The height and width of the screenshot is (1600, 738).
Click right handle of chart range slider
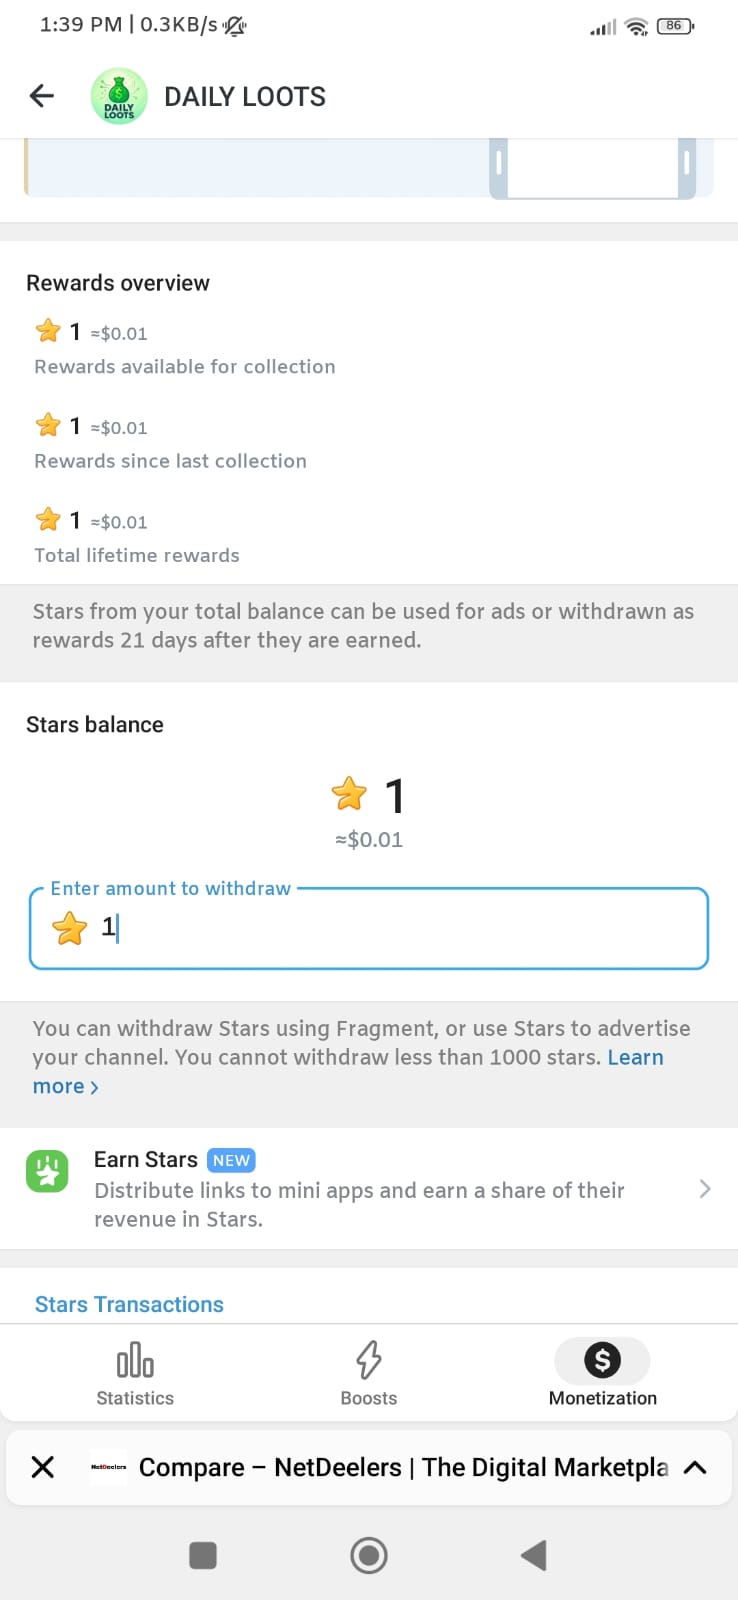coord(686,164)
